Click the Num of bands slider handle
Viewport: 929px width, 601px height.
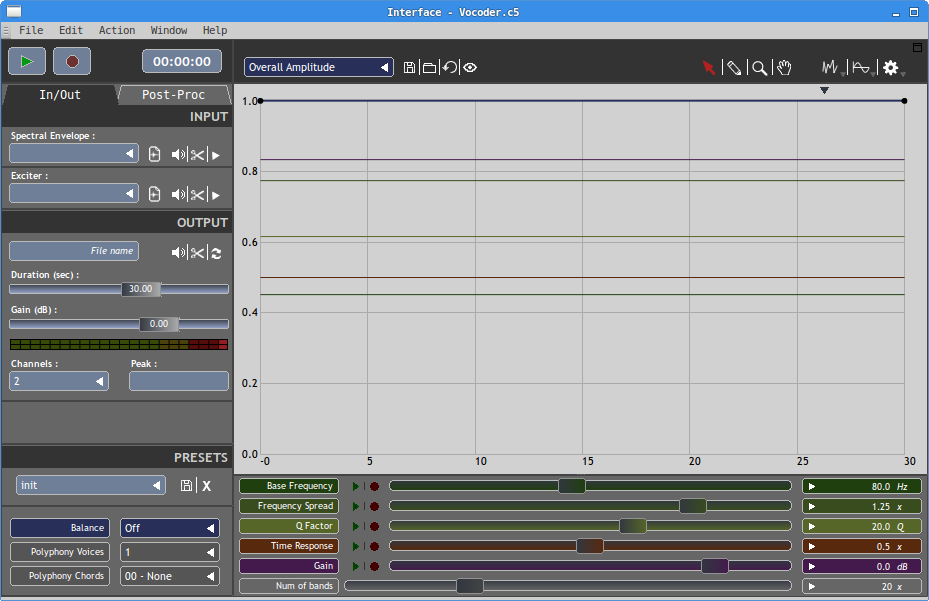point(470,586)
